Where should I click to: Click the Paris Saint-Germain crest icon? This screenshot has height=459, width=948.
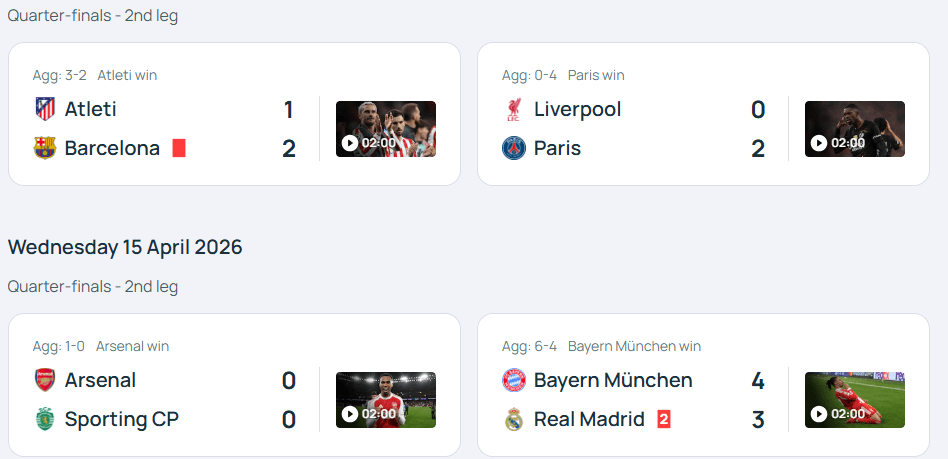(x=514, y=149)
